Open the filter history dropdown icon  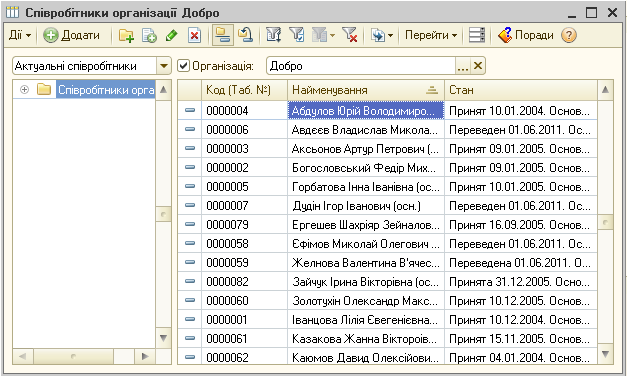pyautogui.click(x=323, y=35)
